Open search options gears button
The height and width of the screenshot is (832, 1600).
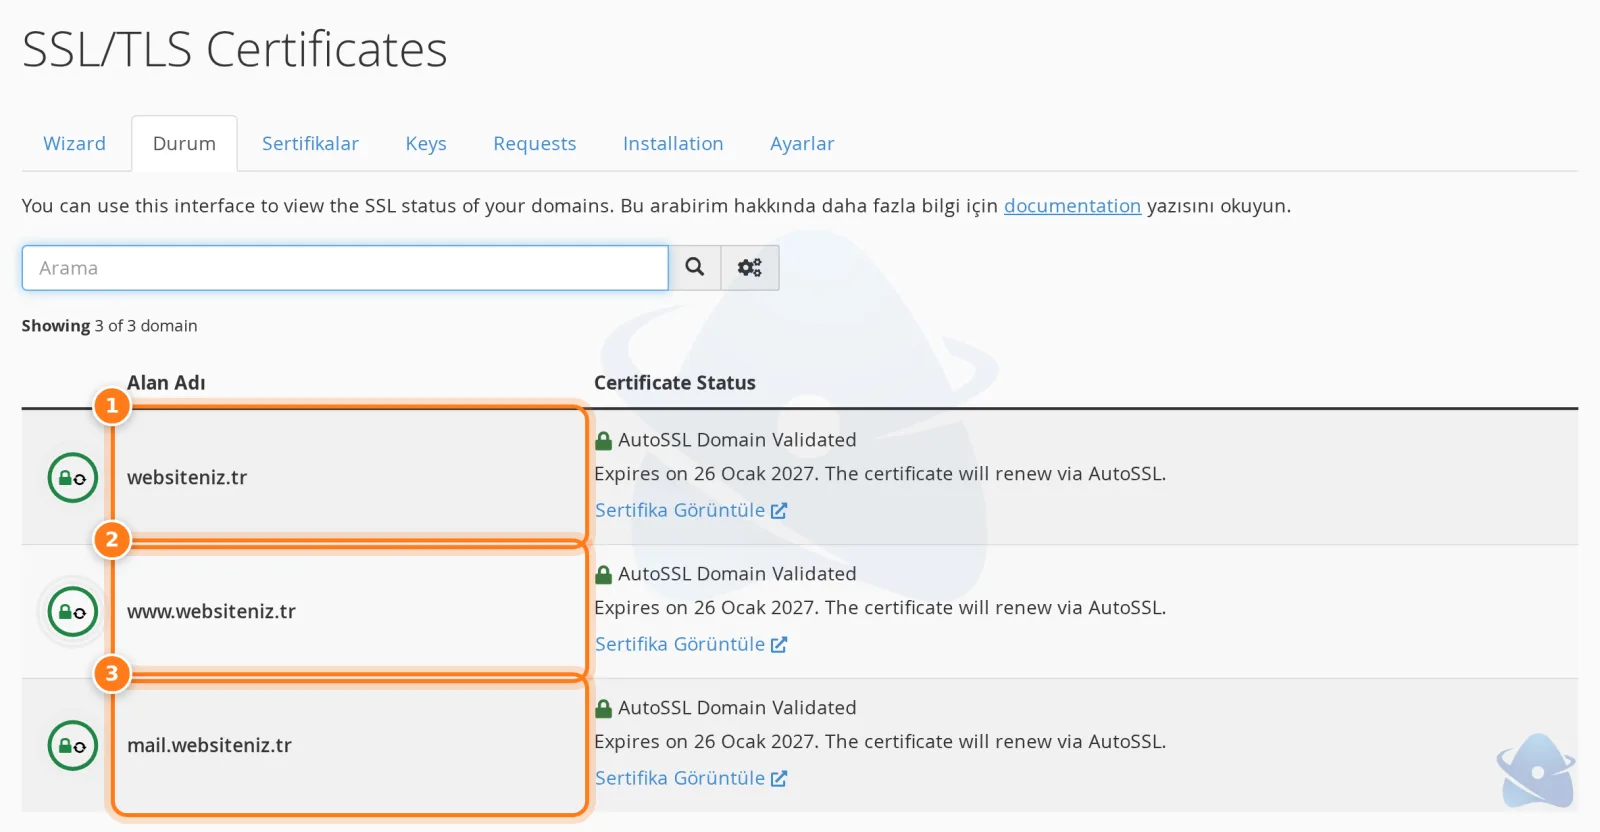point(750,268)
